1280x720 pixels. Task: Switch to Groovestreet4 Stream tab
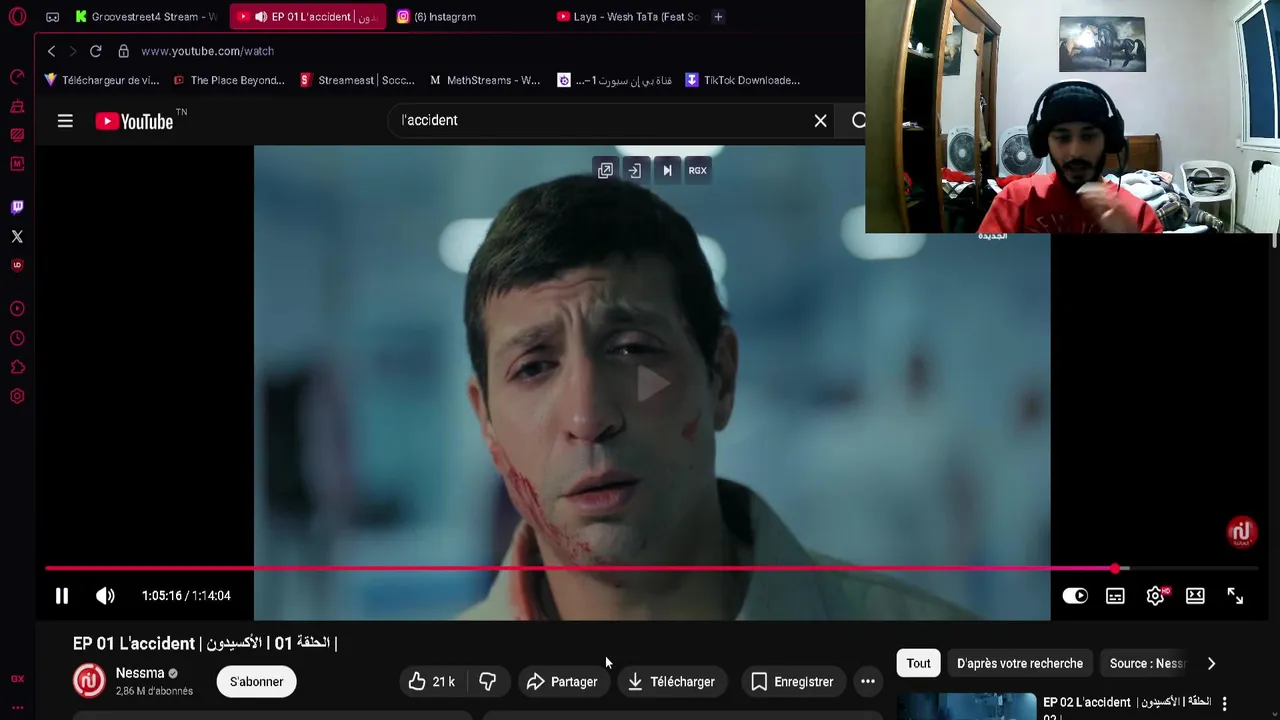coord(146,17)
